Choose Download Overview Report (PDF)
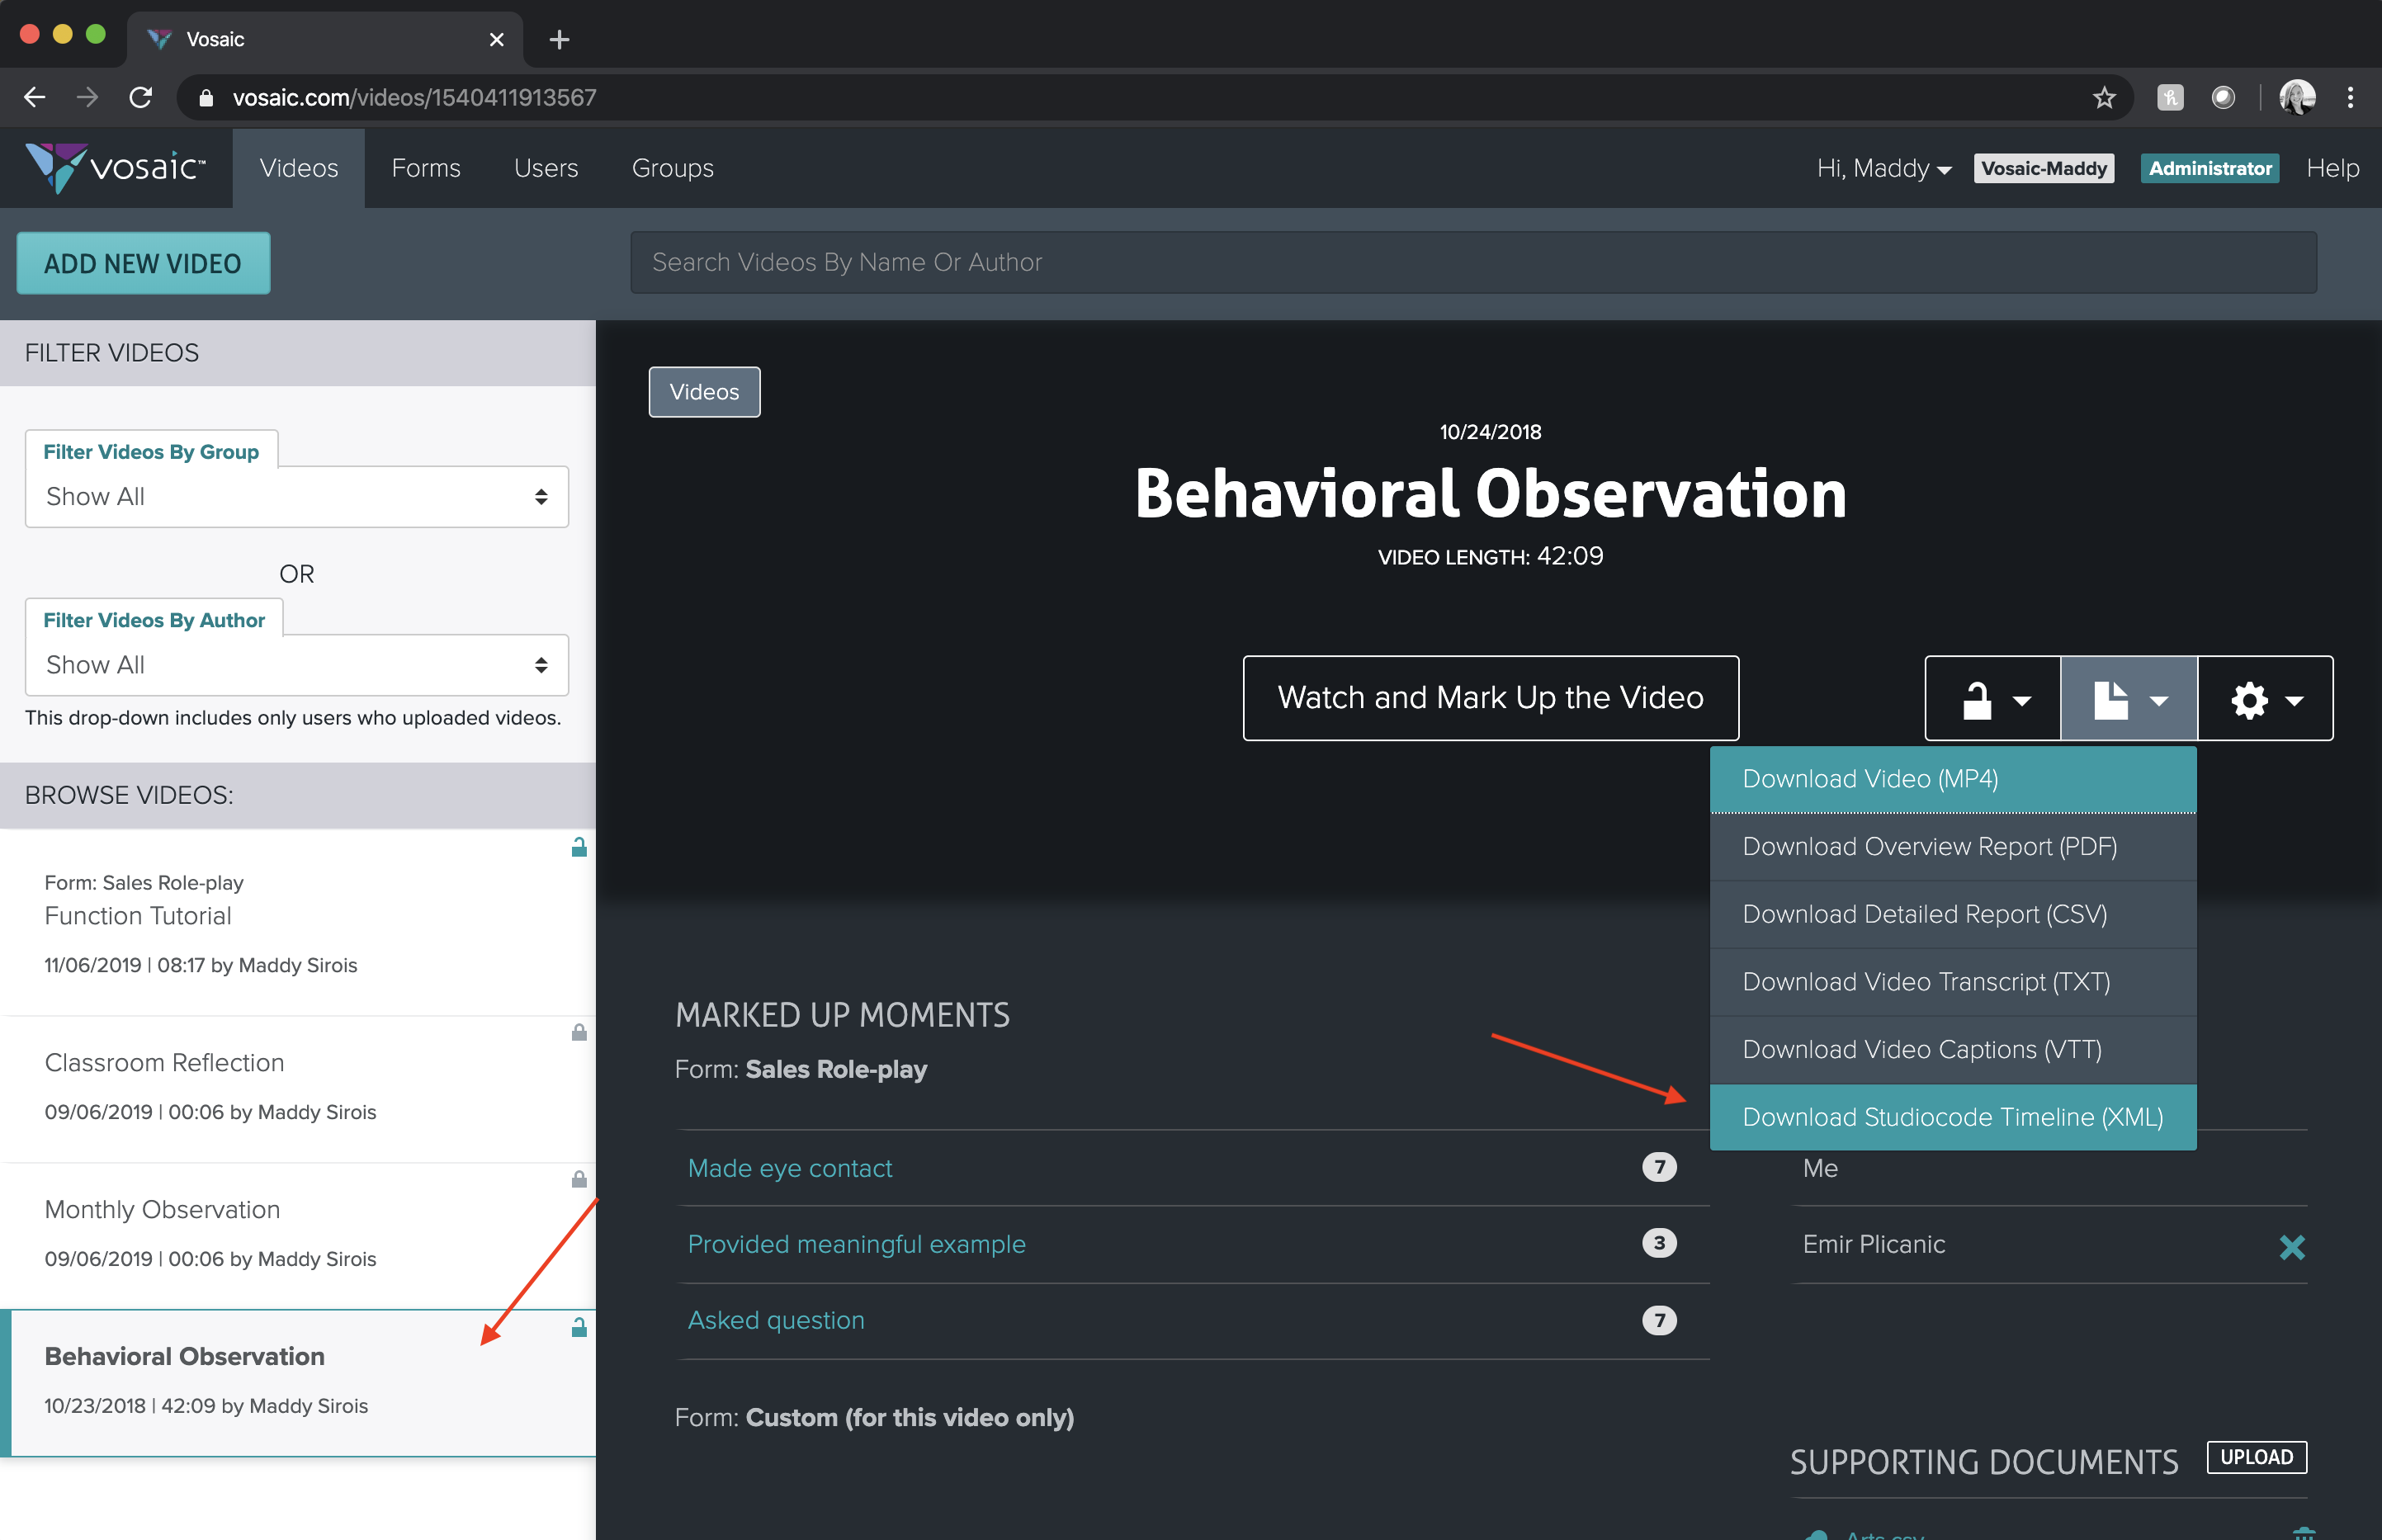 (1928, 846)
